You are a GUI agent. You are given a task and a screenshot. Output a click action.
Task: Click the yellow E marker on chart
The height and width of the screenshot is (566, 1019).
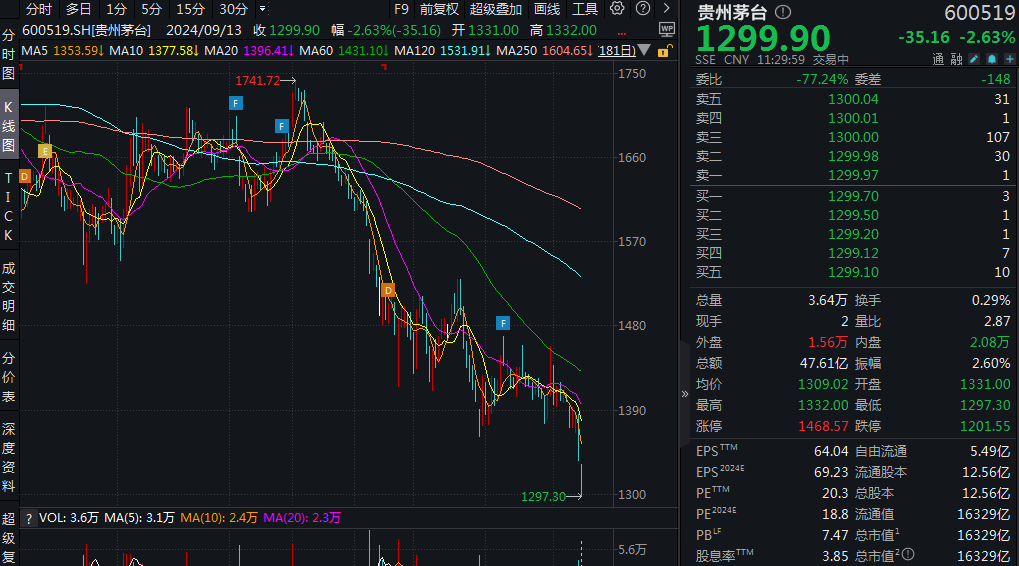(x=44, y=151)
